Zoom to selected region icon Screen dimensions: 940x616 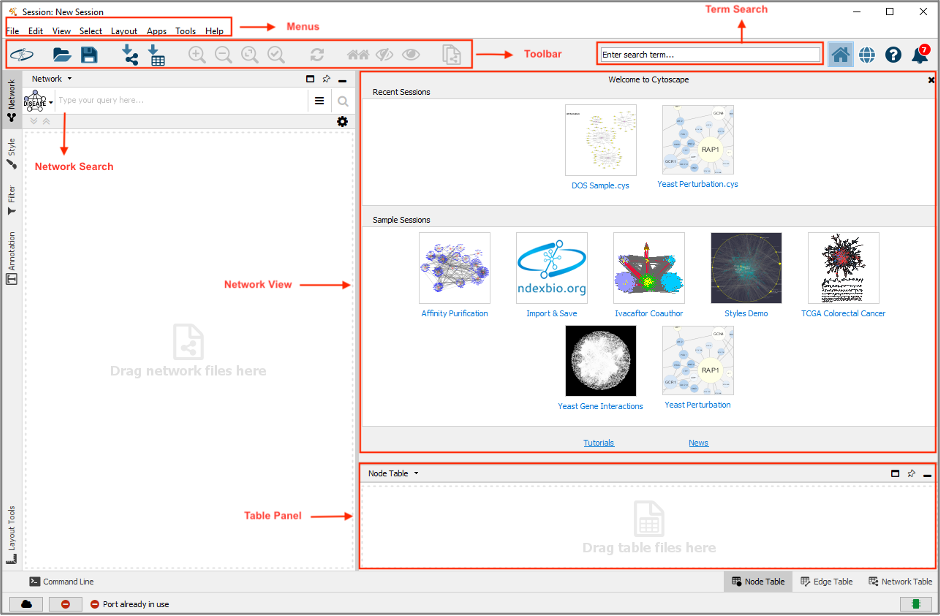(x=276, y=55)
